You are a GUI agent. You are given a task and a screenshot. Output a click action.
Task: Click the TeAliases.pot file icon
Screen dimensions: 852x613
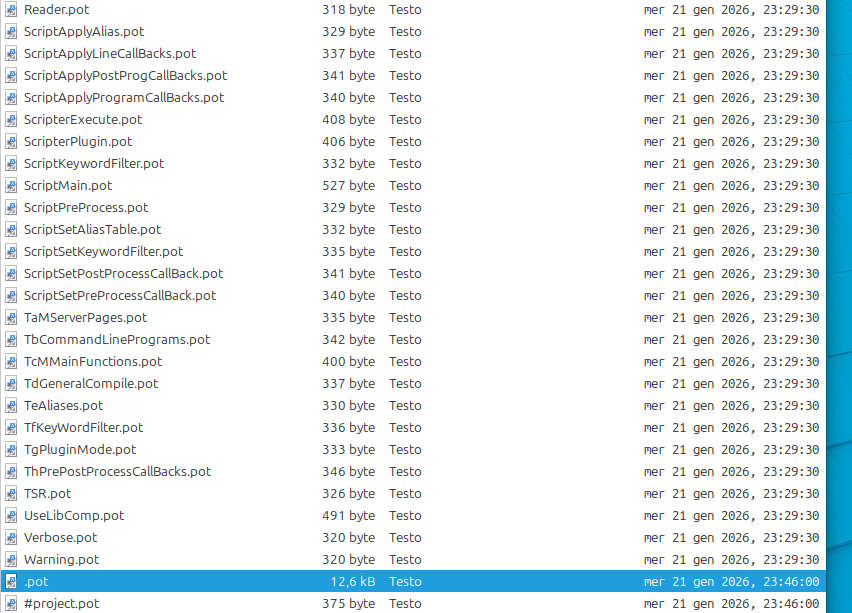(11, 405)
